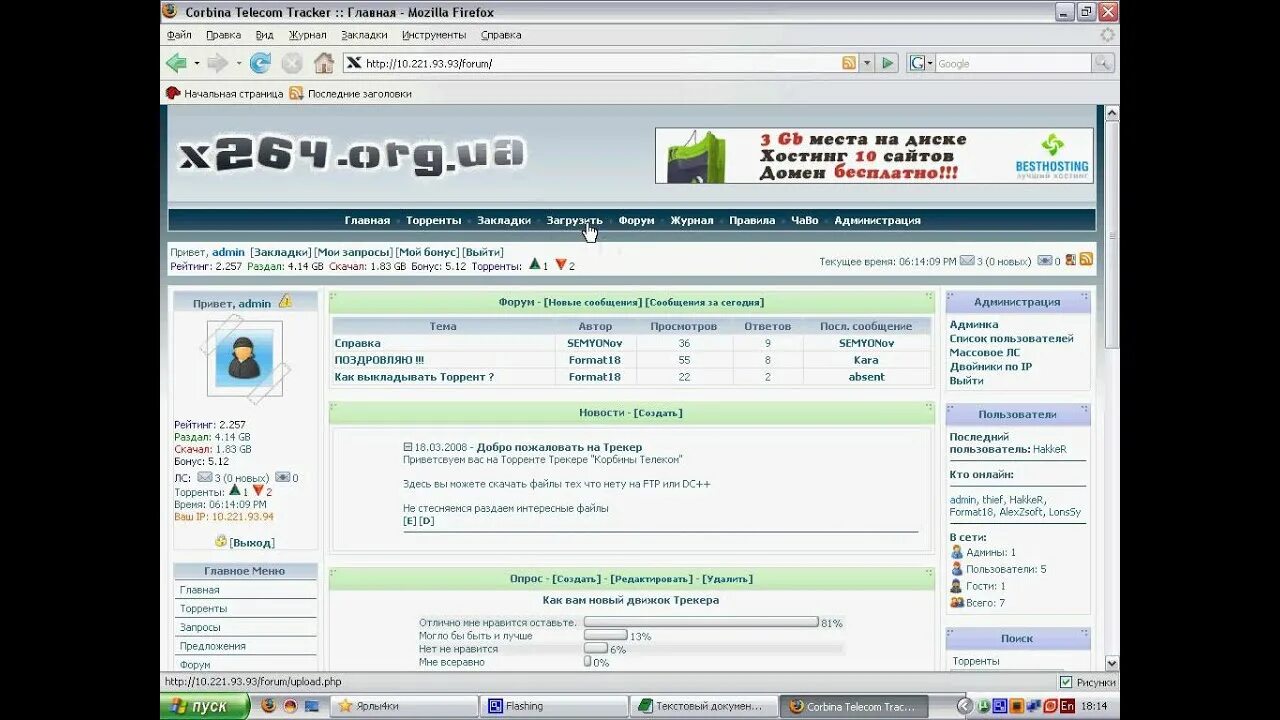Viewport: 1280px width, 720px height.
Task: Open topic Как выкладывать Торрент ?
Action: pyautogui.click(x=414, y=377)
